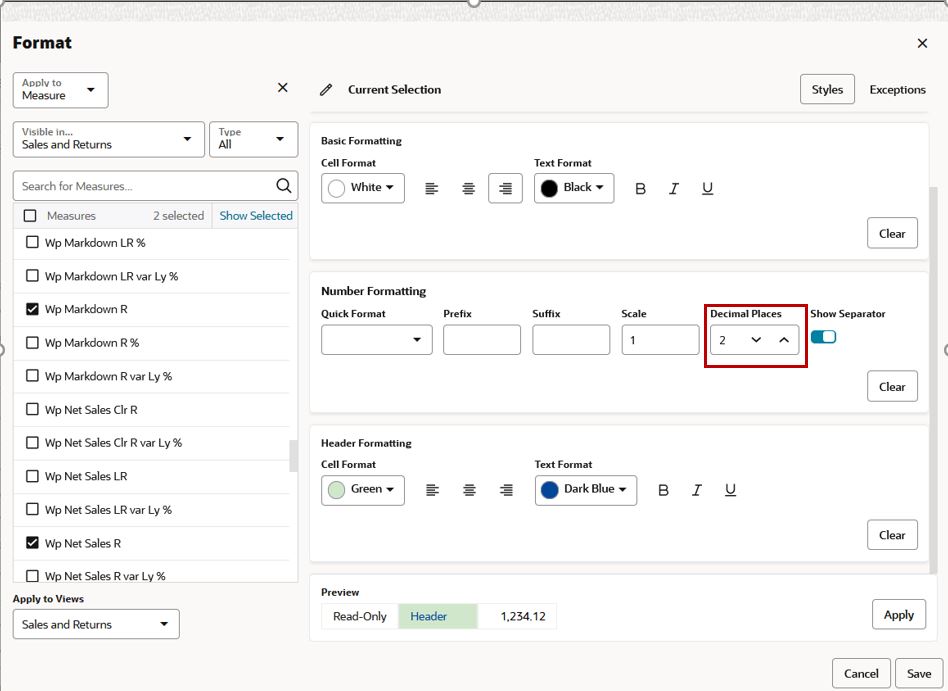Click the measure search magnifier icon
The width and height of the screenshot is (948, 691).
point(284,186)
